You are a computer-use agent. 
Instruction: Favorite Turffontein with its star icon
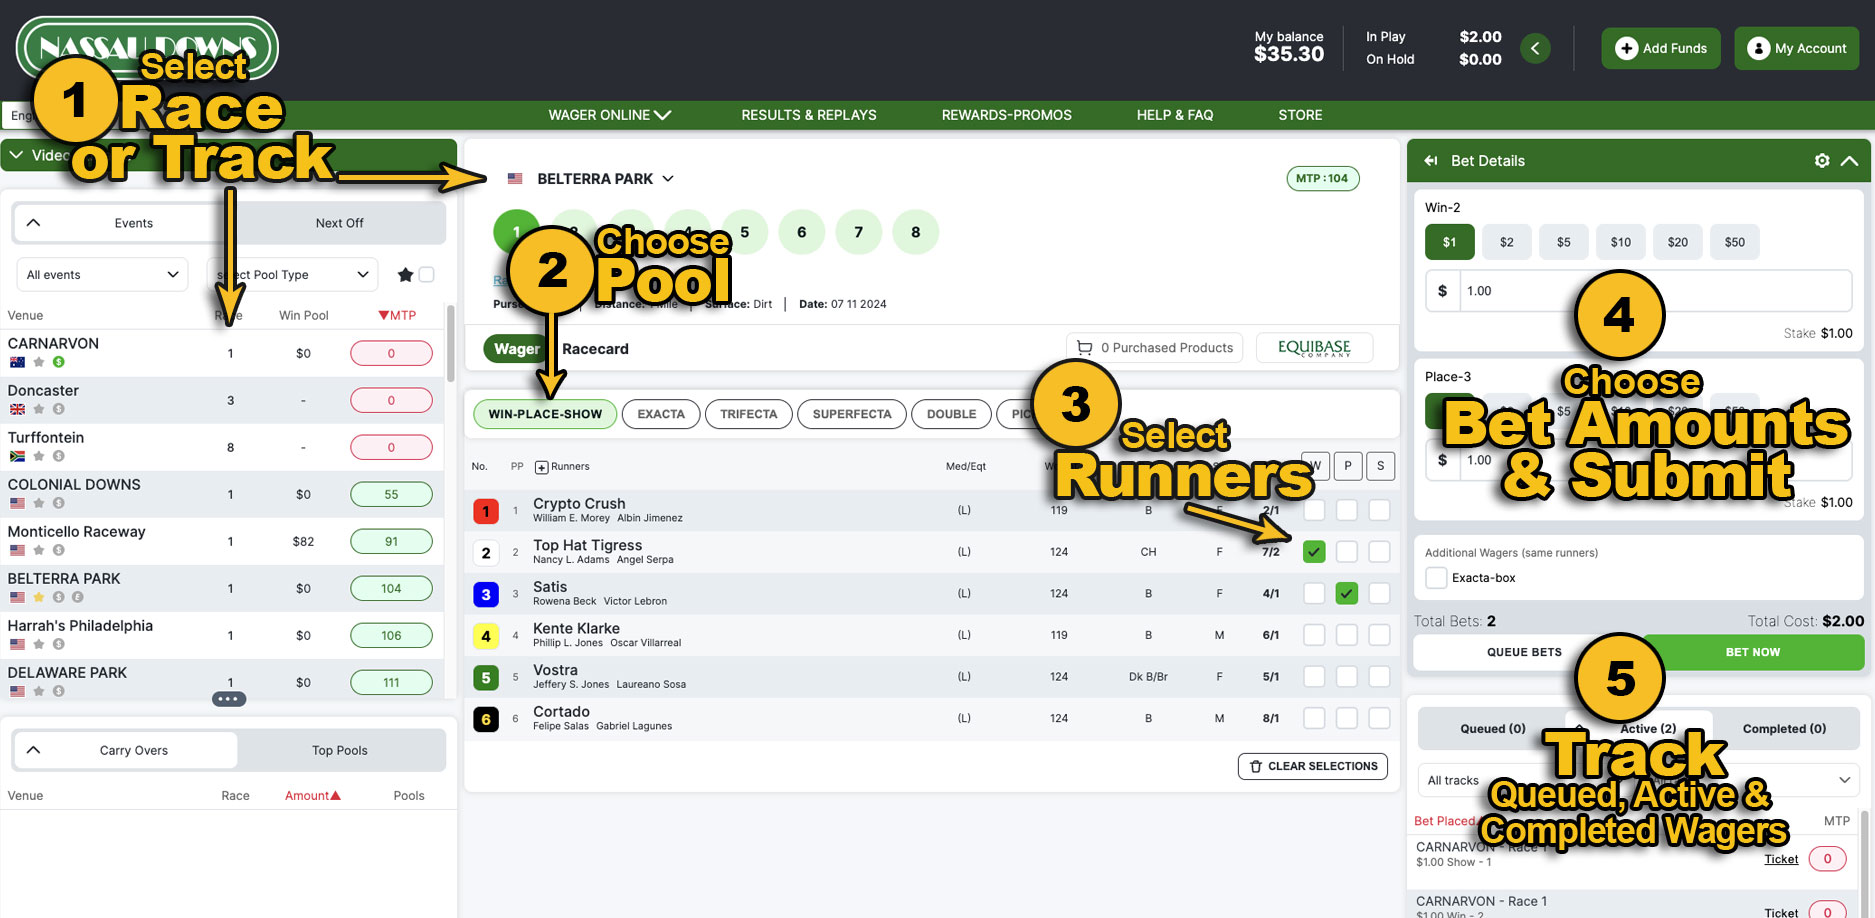pyautogui.click(x=39, y=456)
